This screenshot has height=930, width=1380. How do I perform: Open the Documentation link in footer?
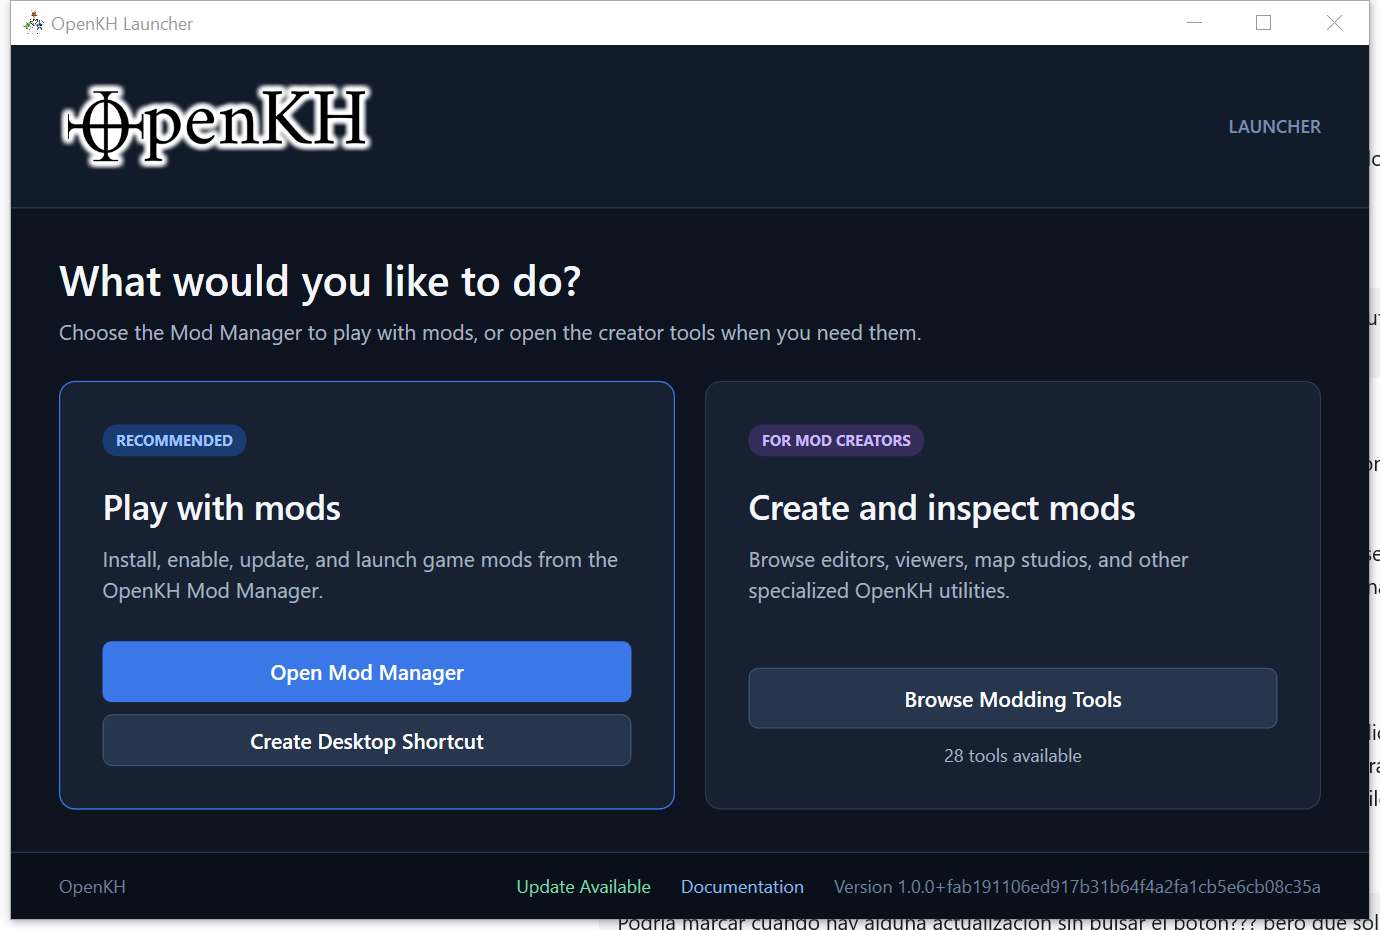[742, 887]
